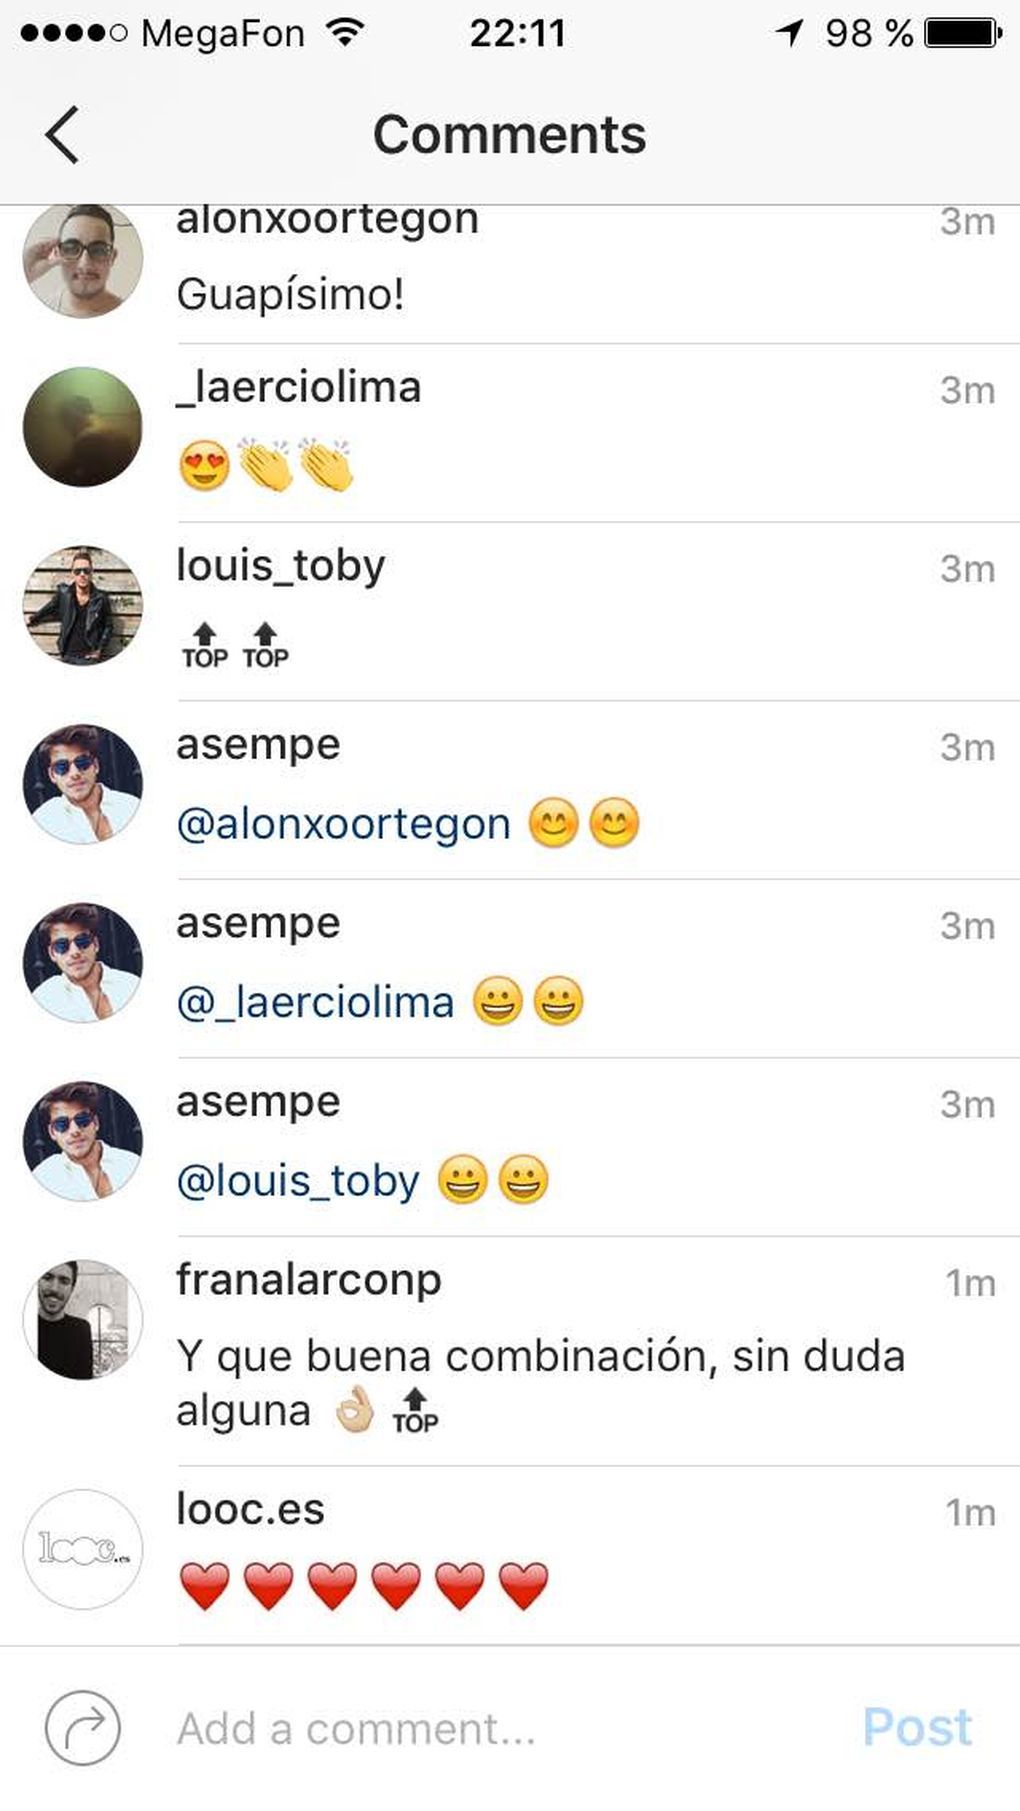Screen dimensions: 1020x1811
Task: Open alonxoortegon's profile picture
Action: [83, 260]
